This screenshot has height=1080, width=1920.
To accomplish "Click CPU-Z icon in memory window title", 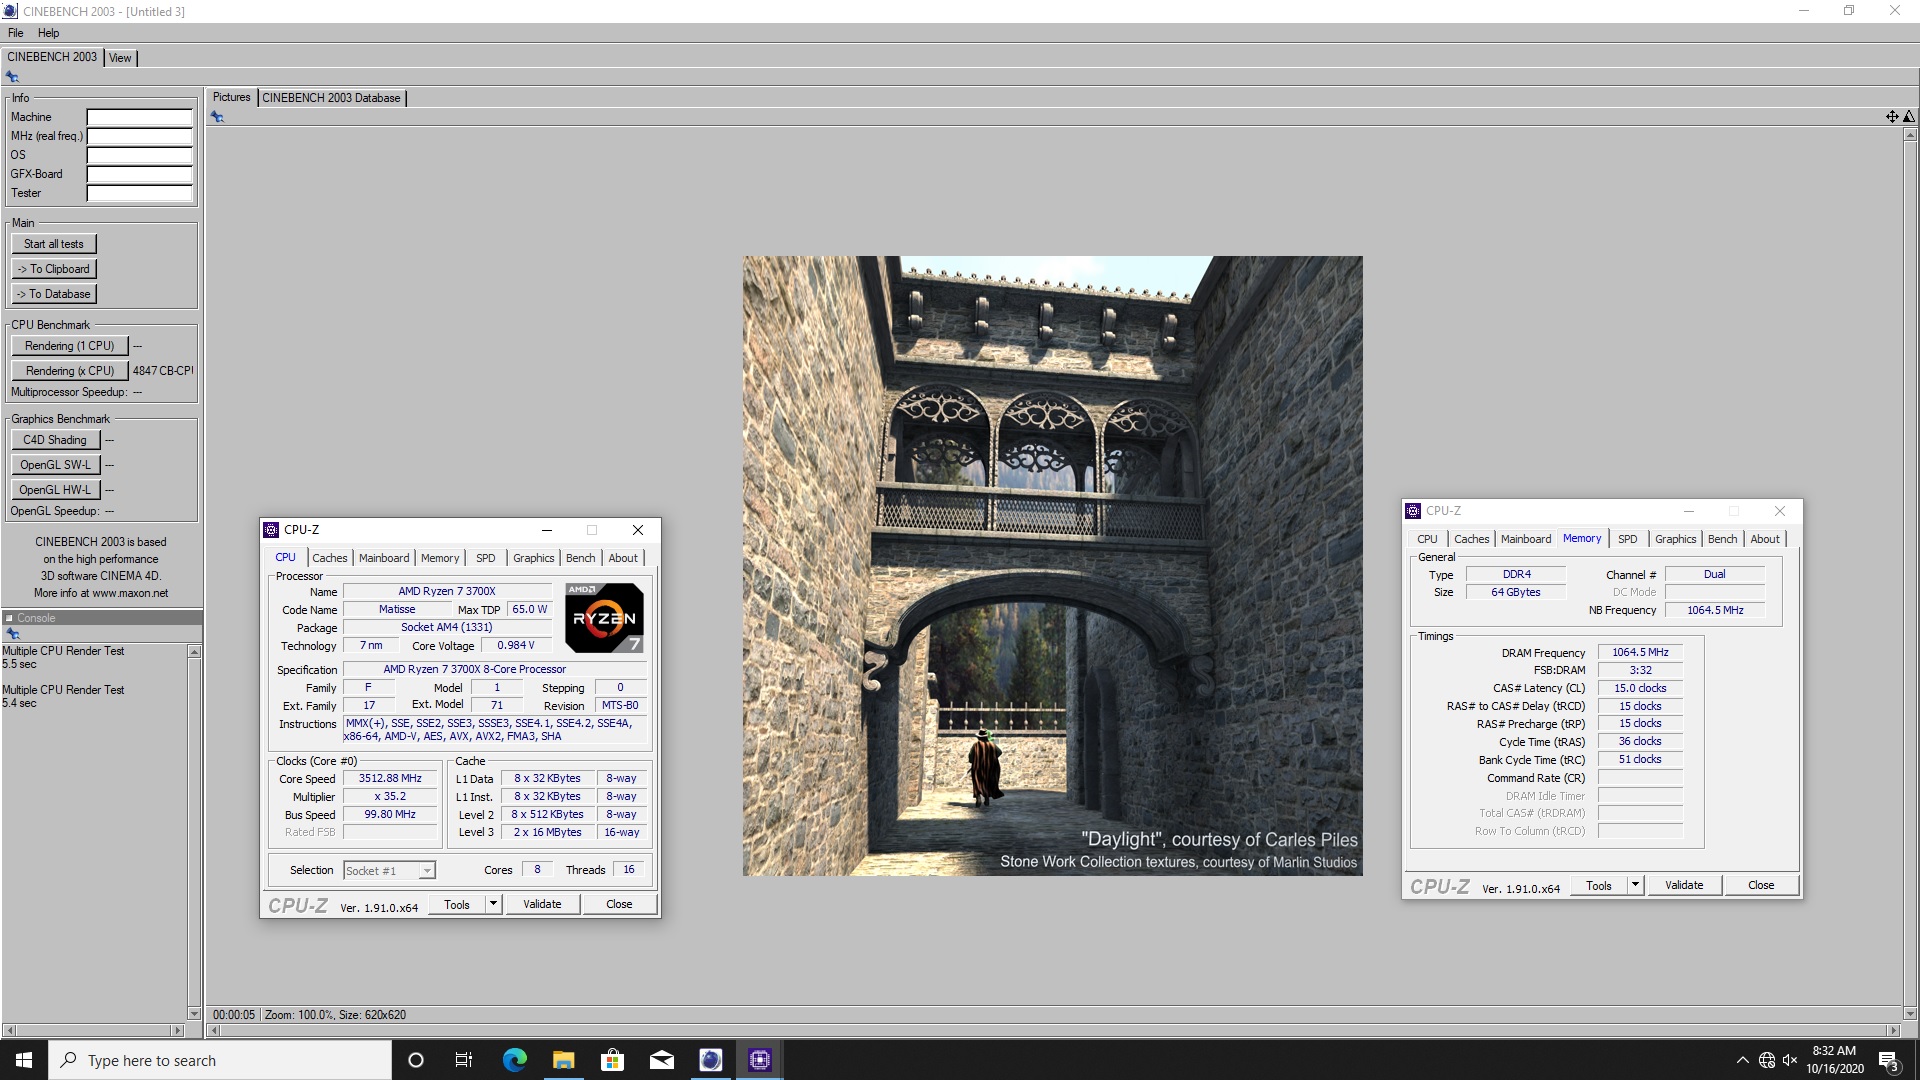I will (1413, 511).
